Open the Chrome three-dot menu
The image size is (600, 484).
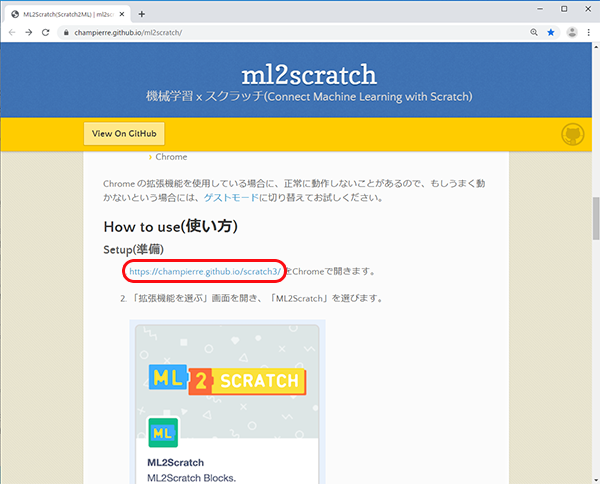[589, 32]
